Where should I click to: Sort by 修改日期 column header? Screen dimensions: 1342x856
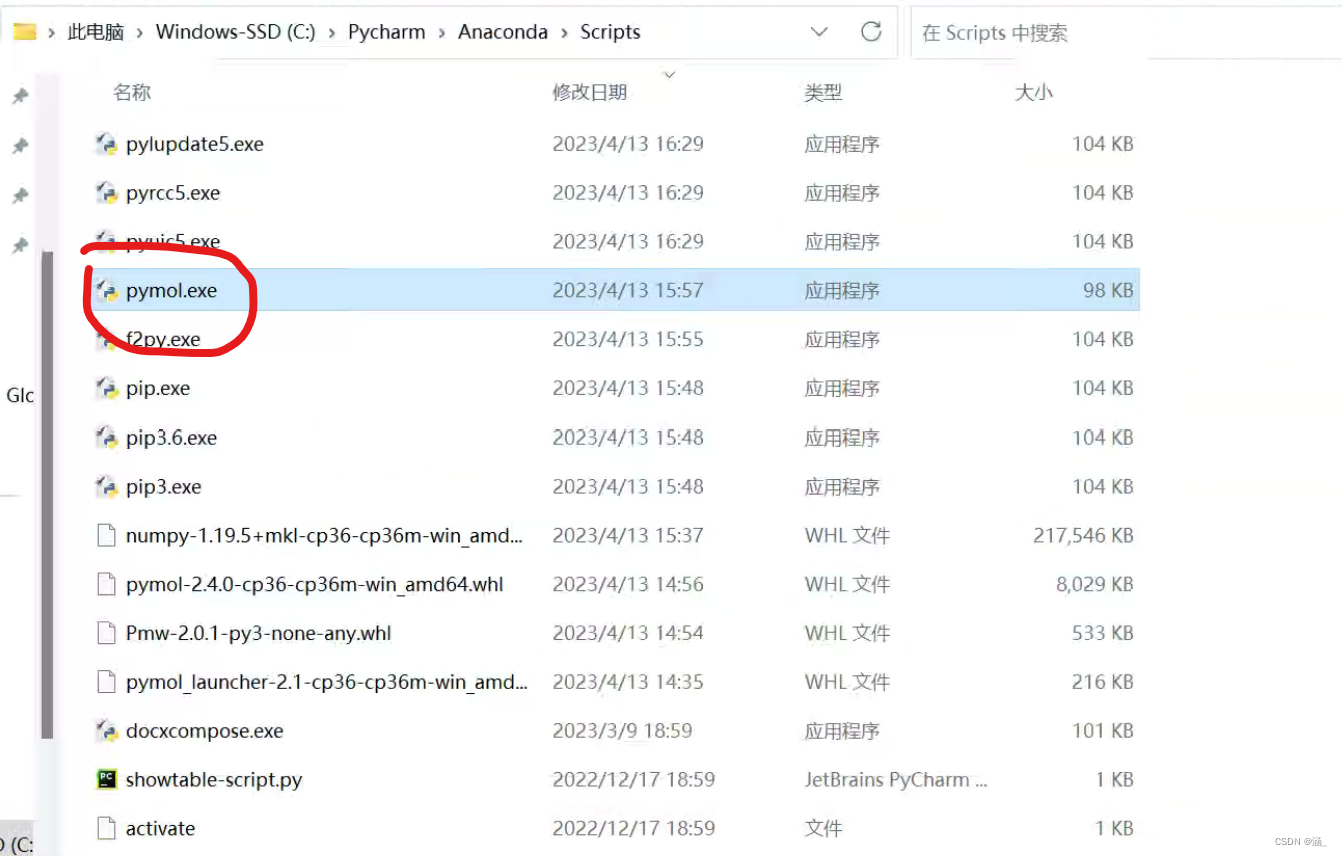590,92
